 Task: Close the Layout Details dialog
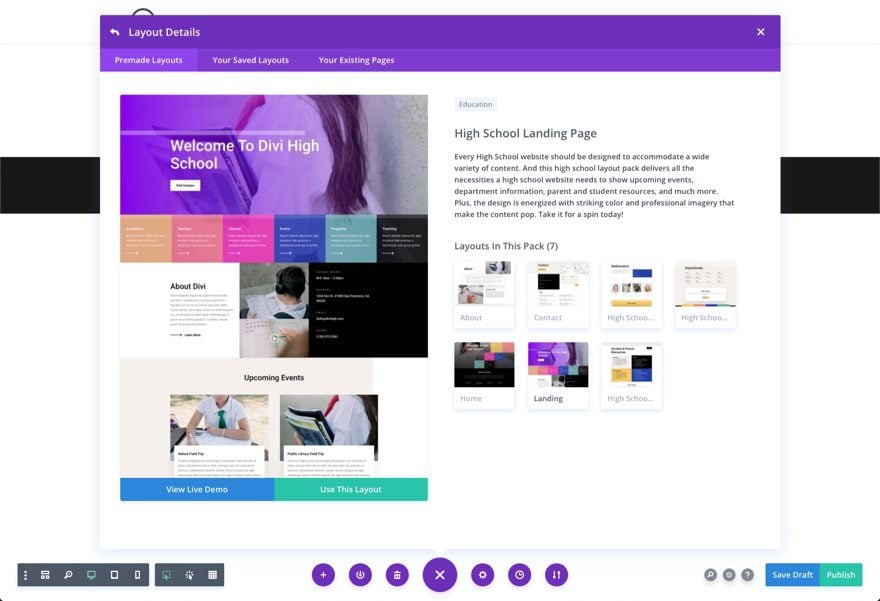tap(760, 32)
